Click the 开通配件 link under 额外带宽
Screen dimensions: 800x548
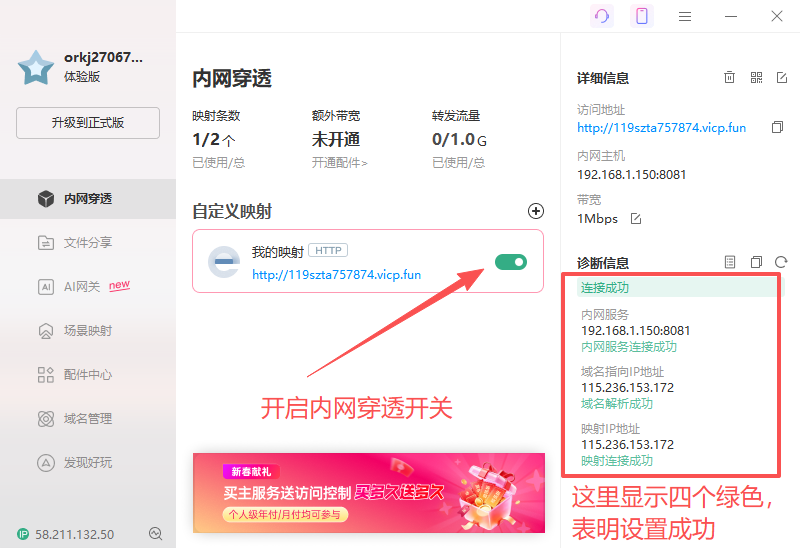tap(339, 162)
